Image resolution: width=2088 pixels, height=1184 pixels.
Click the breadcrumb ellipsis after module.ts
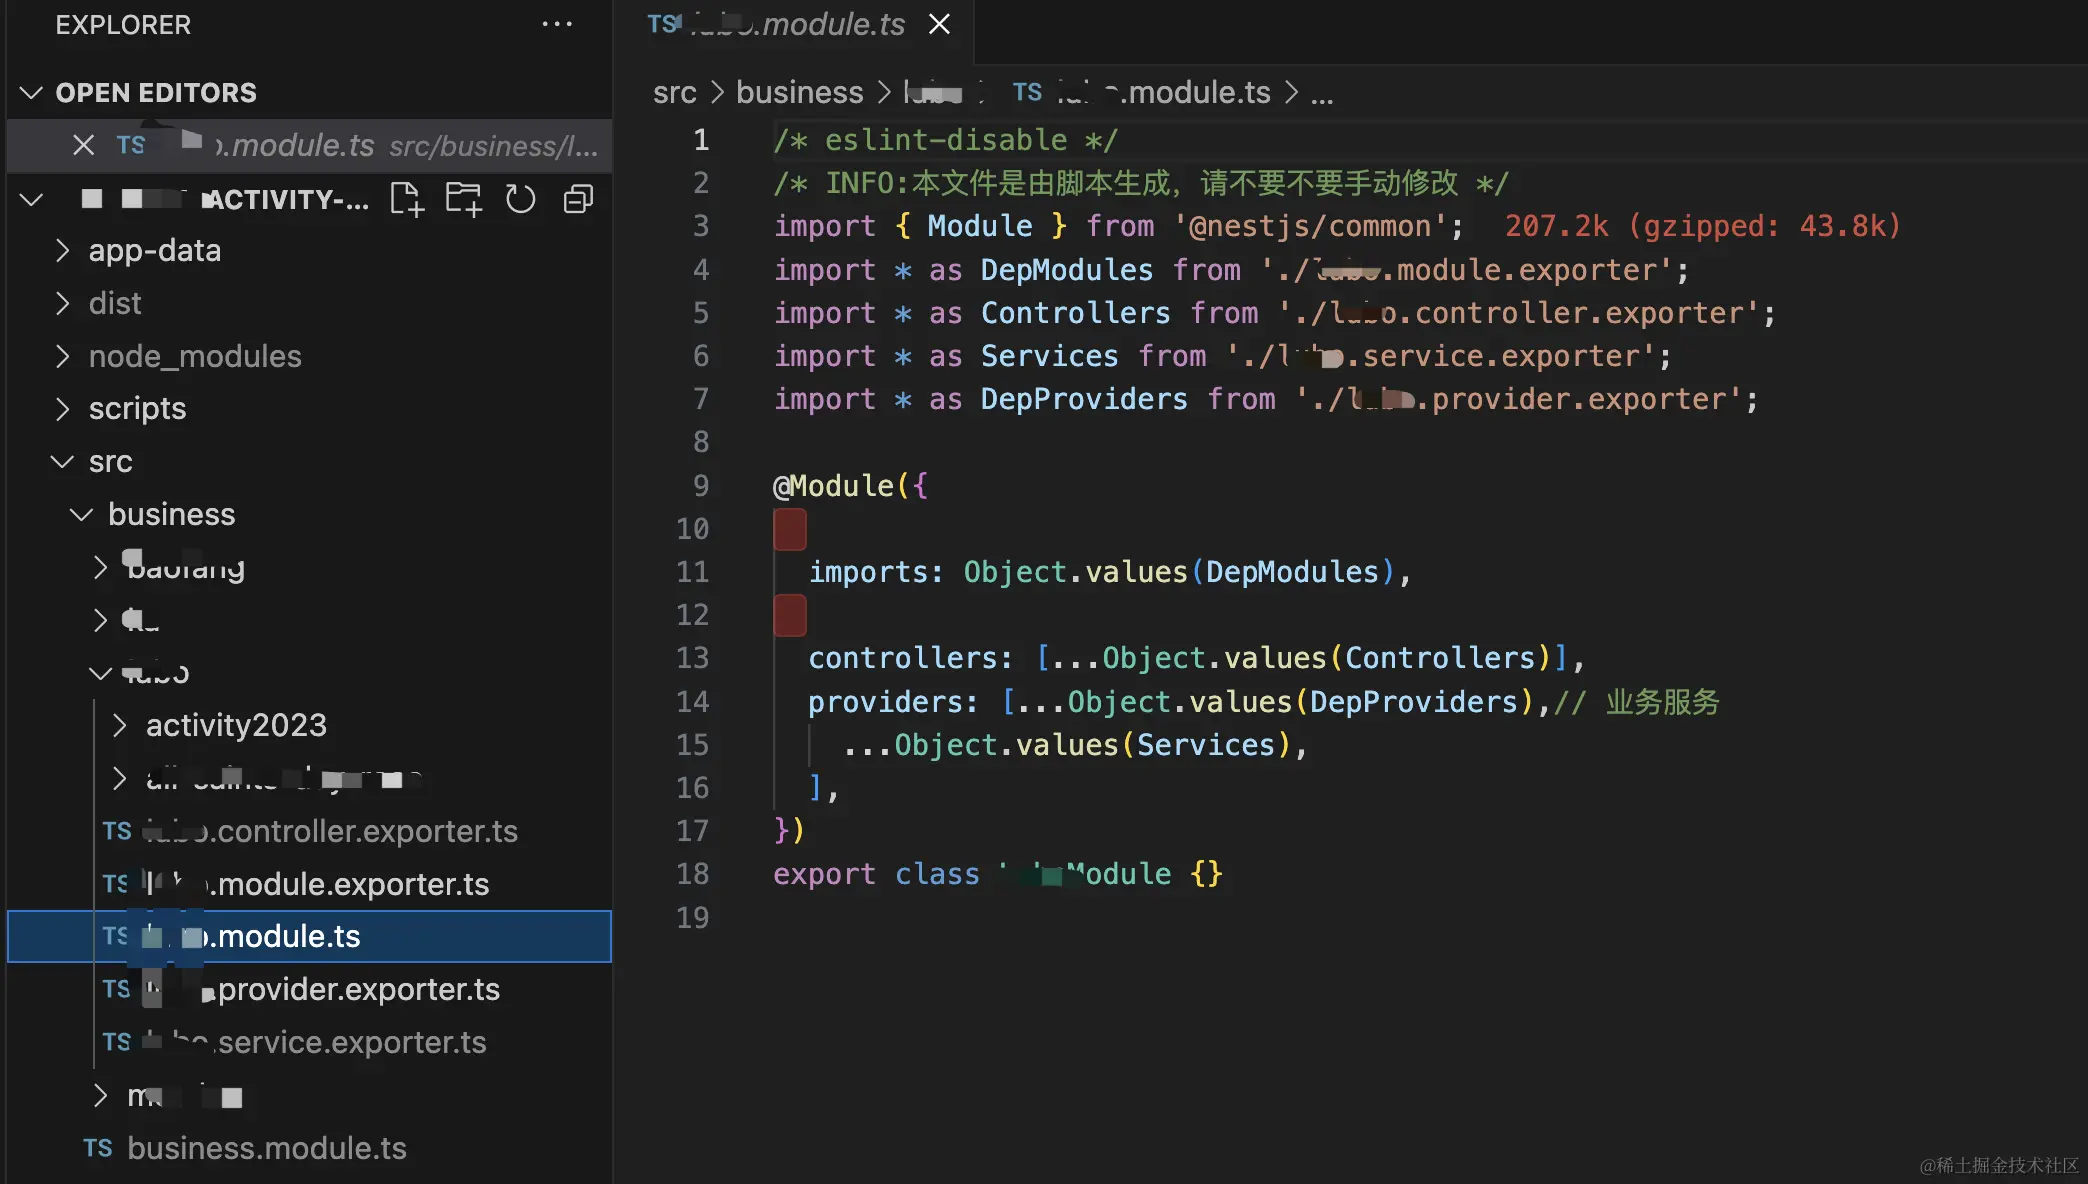tap(1322, 93)
